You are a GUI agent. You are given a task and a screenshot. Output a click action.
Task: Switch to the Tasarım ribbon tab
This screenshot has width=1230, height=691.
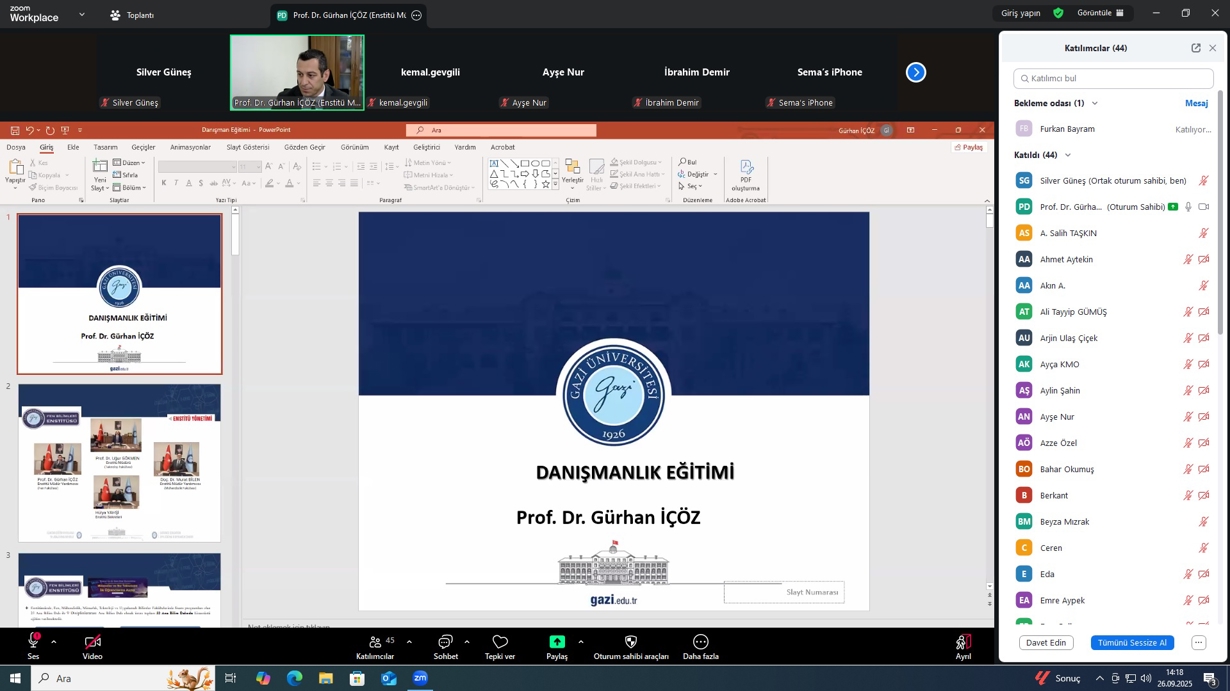pos(105,147)
